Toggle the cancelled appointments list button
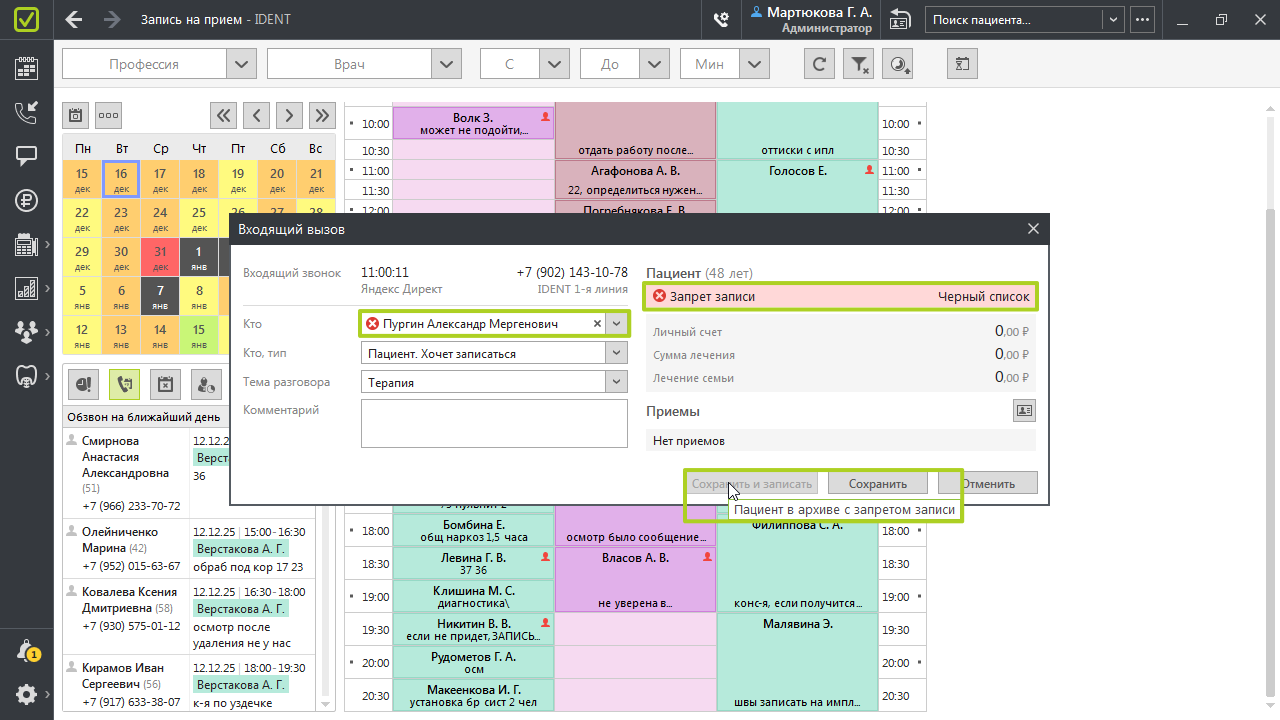Image resolution: width=1280 pixels, height=720 pixels. point(165,383)
